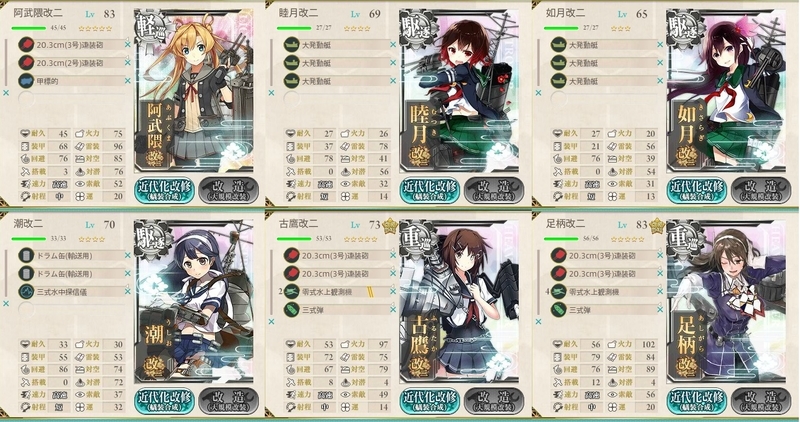Viewport: 800px width, 422px height.
Task: Click Ashigara's character card portrait
Action: pos(727,302)
